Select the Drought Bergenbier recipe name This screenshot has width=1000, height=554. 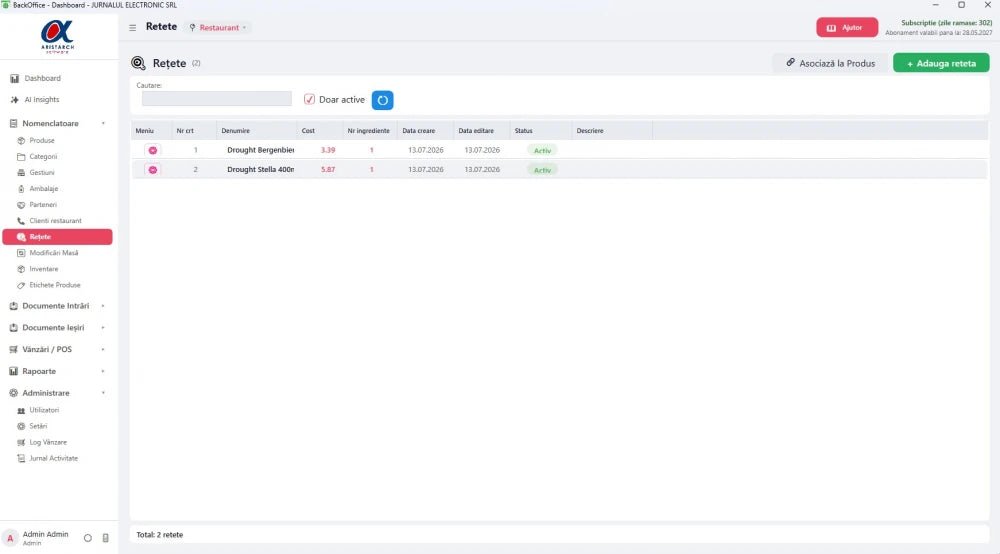pos(260,150)
